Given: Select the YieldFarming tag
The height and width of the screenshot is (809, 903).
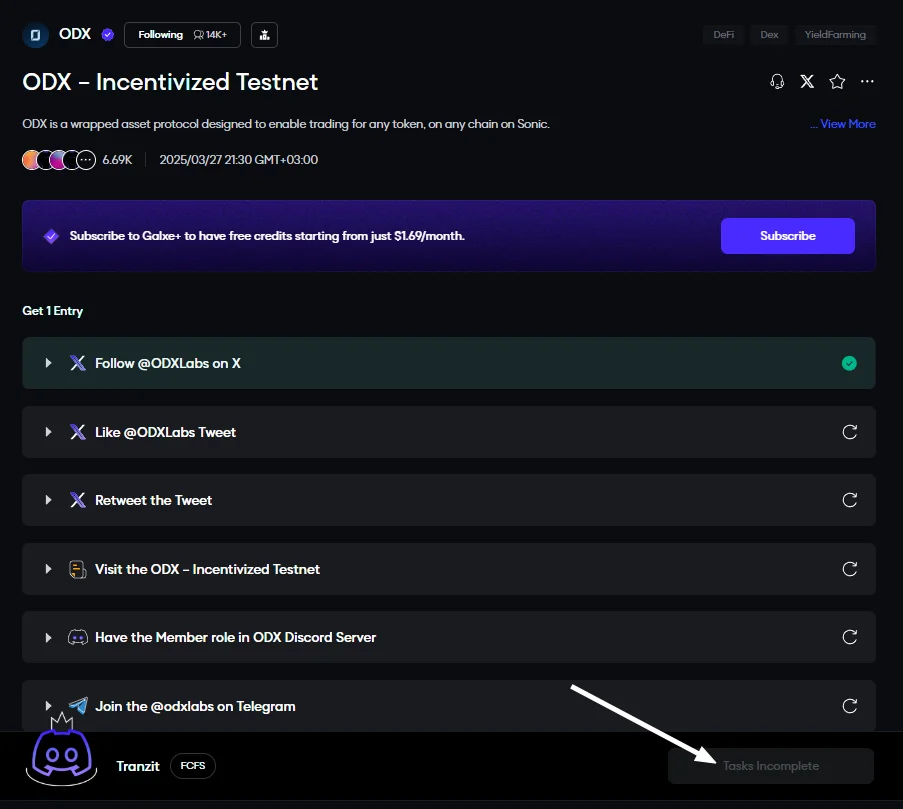Looking at the screenshot, I should click(x=835, y=35).
